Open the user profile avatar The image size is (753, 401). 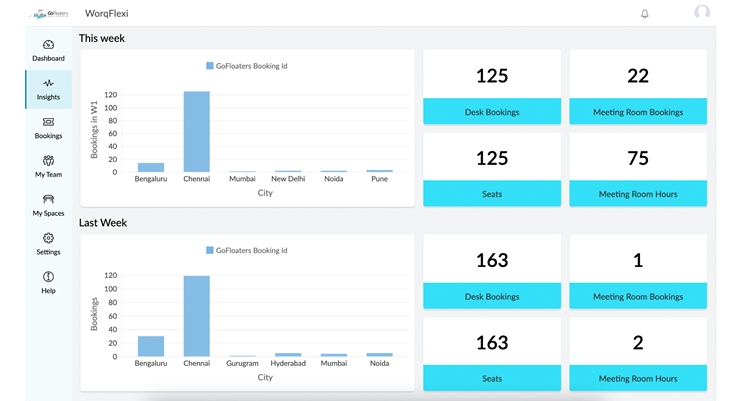702,13
